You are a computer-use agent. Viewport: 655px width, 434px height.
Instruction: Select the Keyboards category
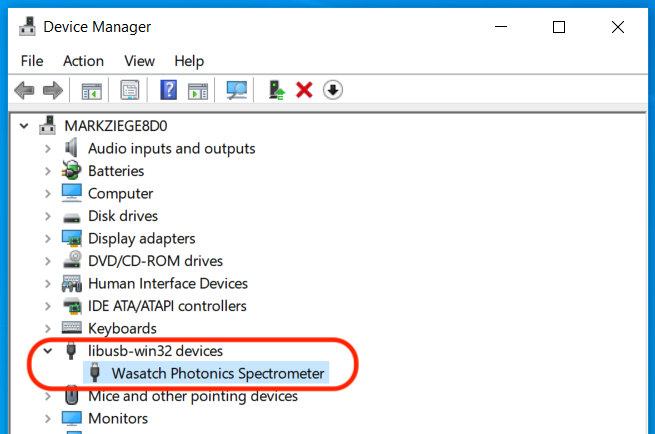[x=122, y=328]
